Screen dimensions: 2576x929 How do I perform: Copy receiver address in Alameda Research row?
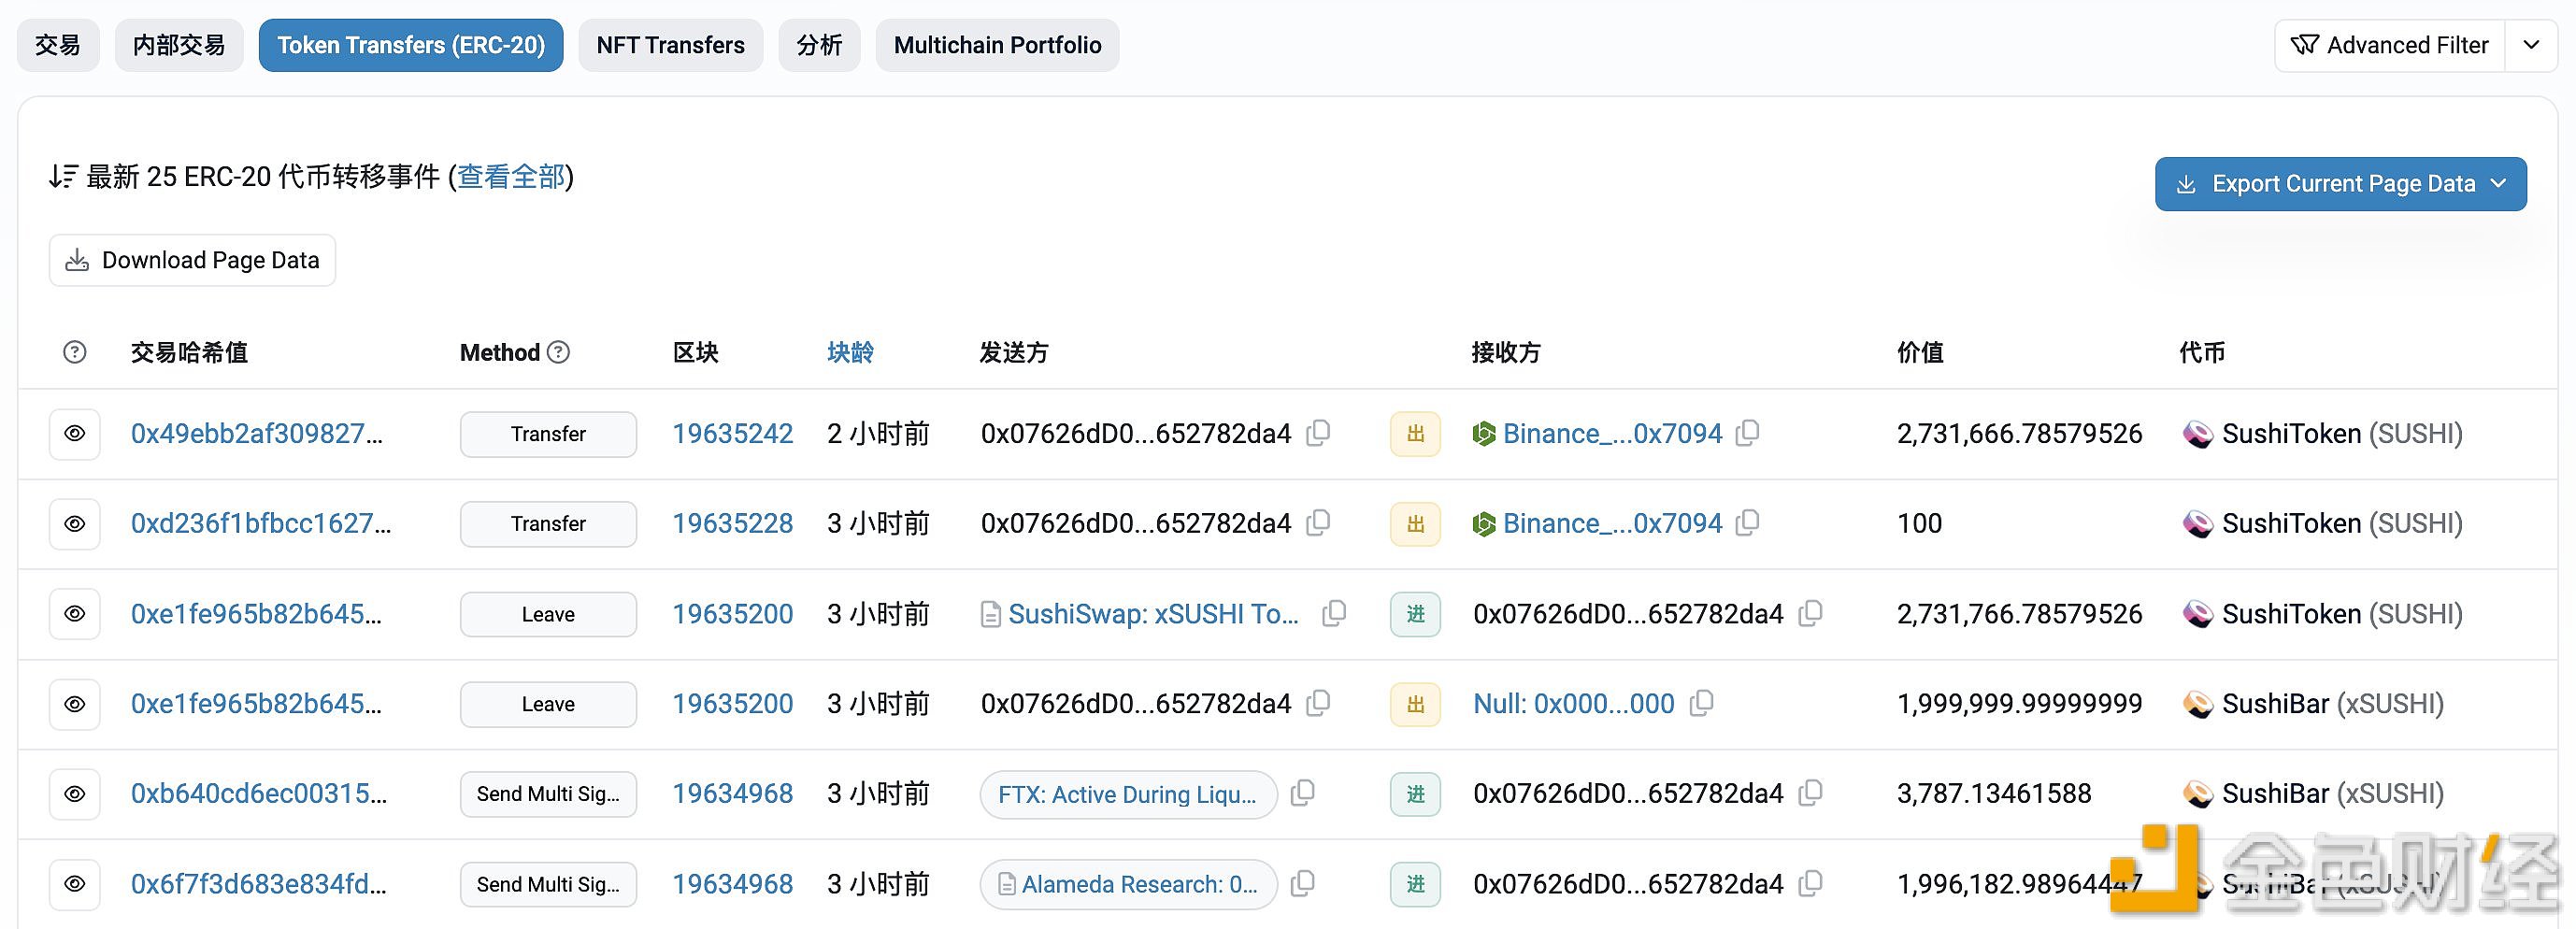click(1810, 884)
